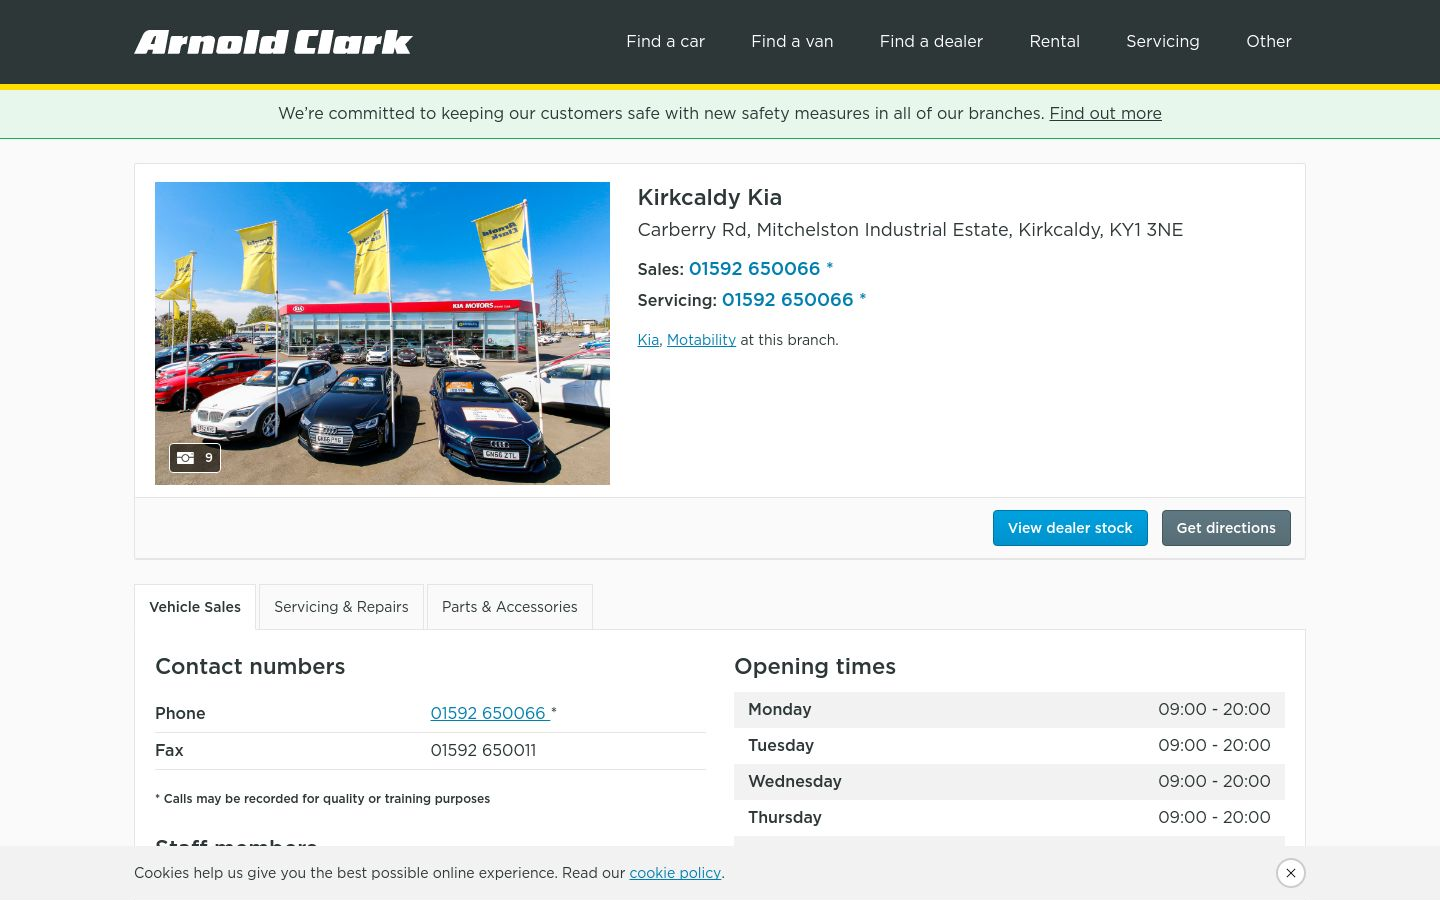The height and width of the screenshot is (900, 1440).
Task: Open the Find a dealer menu
Action: tap(931, 42)
